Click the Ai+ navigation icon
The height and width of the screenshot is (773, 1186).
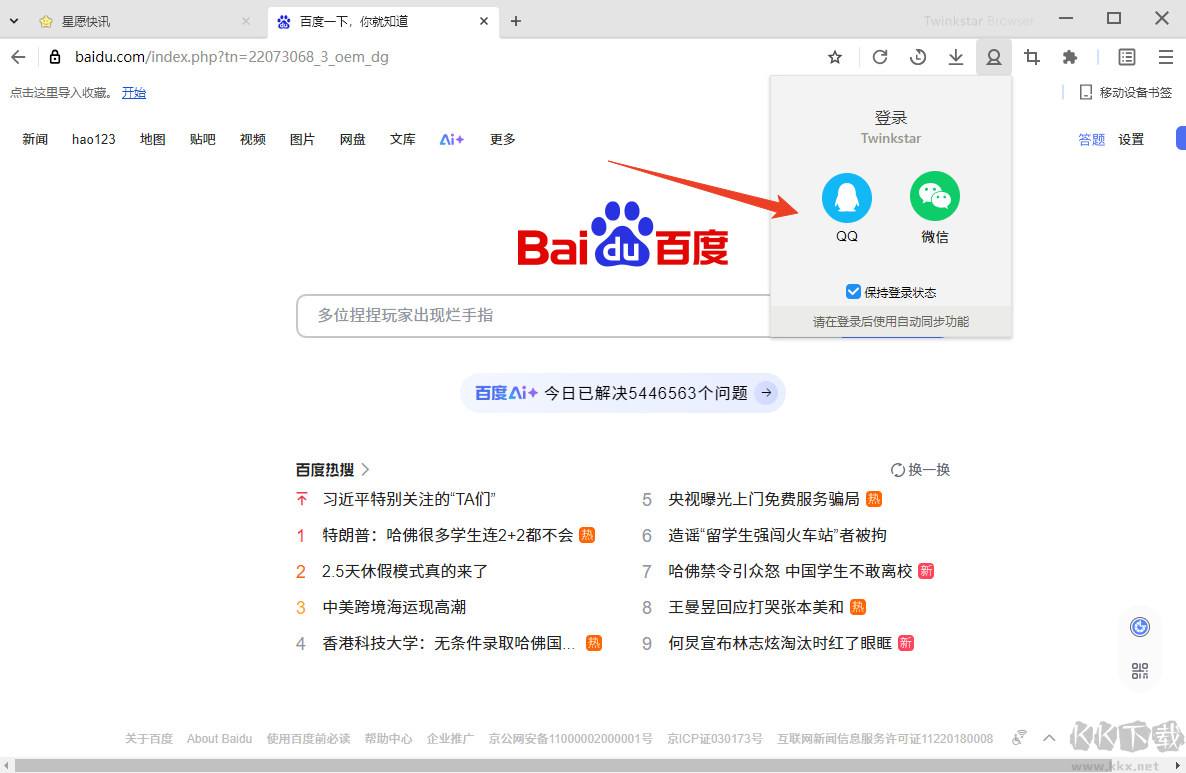452,139
